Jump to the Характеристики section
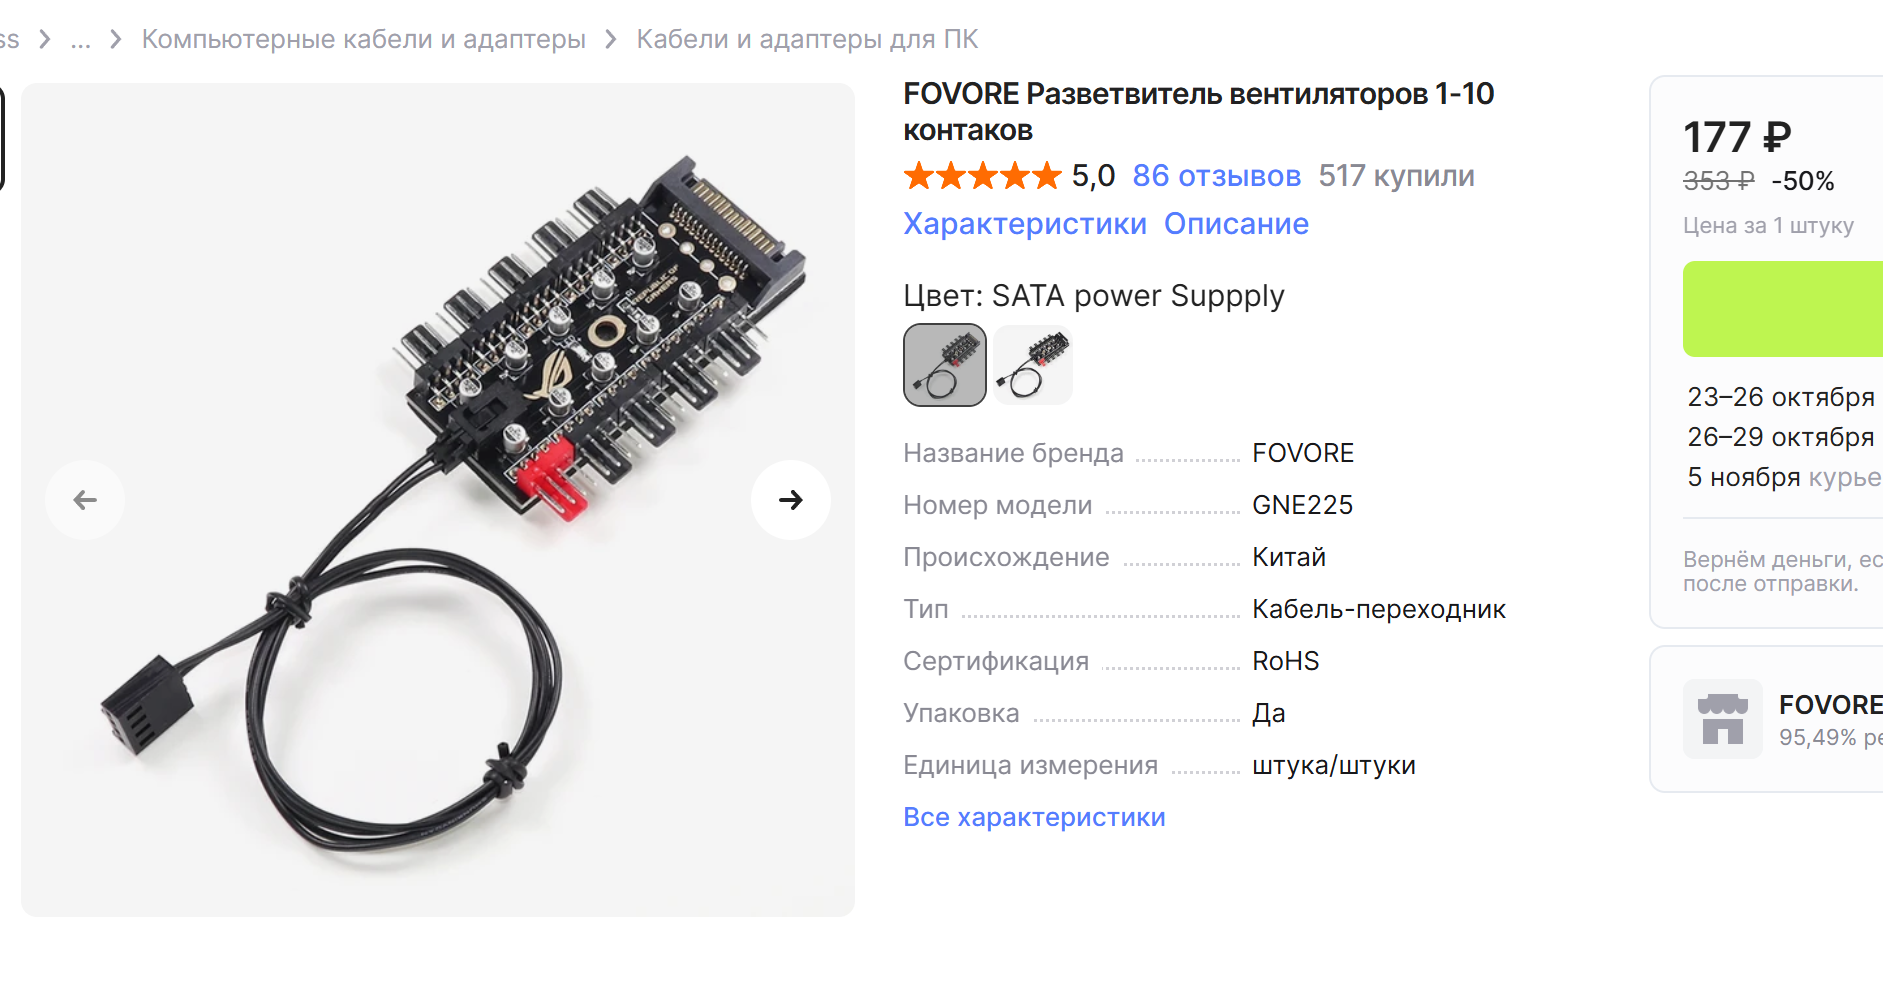1883x994 pixels. point(1025,224)
